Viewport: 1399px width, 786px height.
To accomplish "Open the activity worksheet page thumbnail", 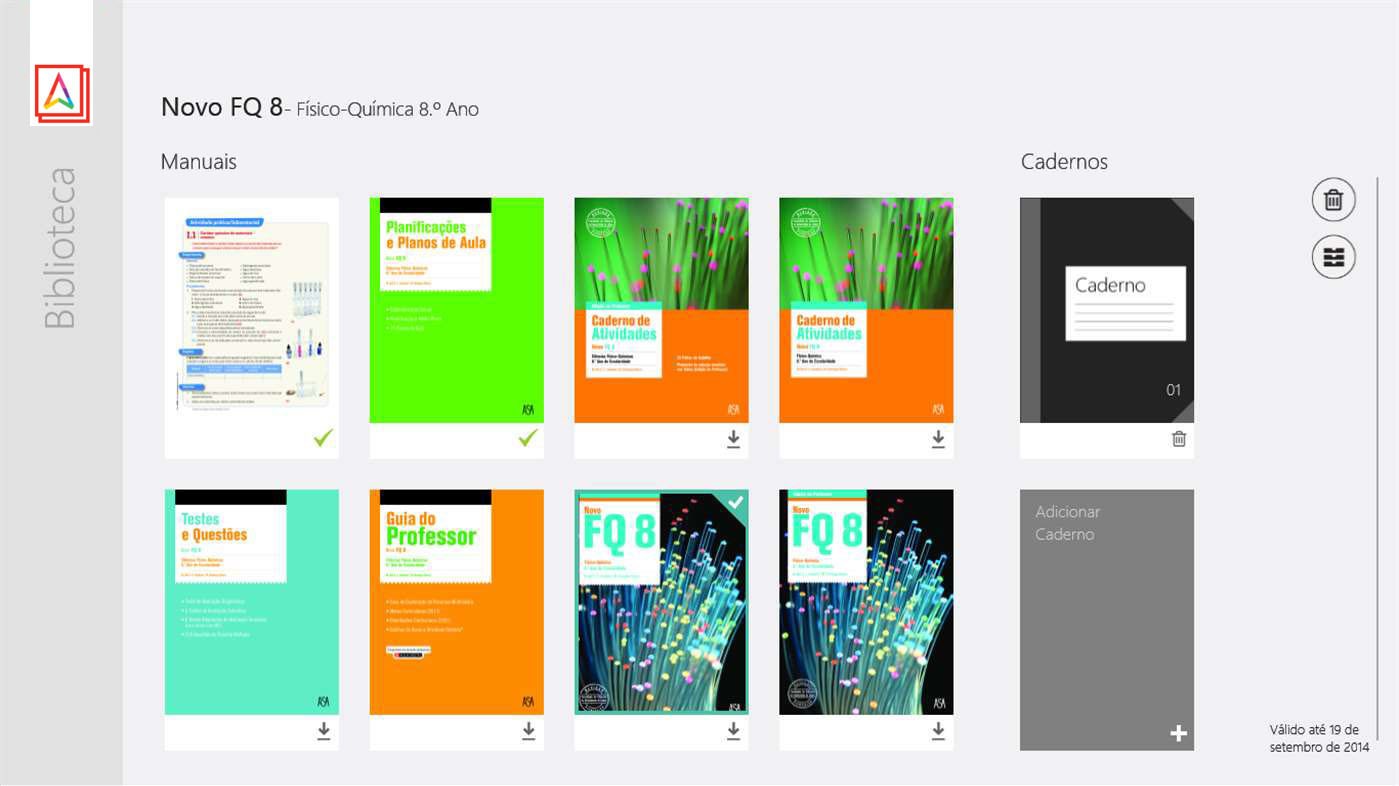I will tap(252, 310).
